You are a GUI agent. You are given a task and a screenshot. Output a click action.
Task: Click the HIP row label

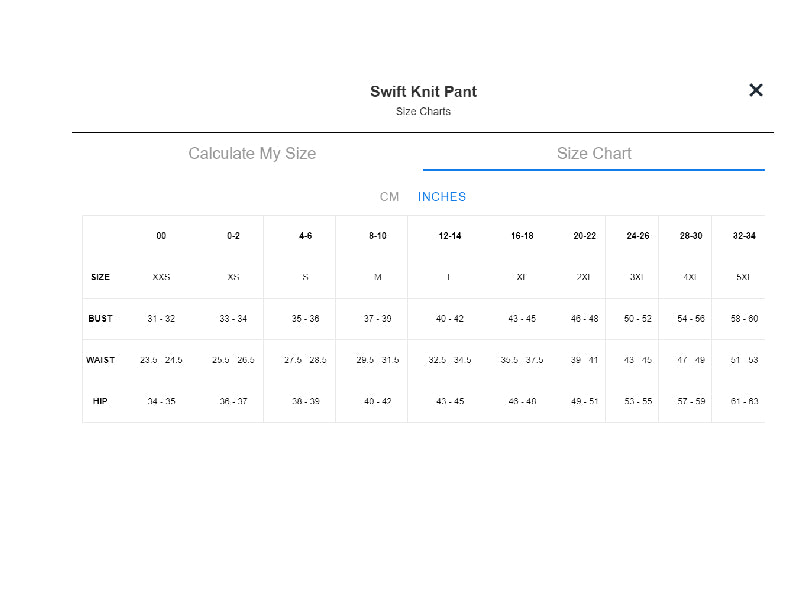coord(100,401)
